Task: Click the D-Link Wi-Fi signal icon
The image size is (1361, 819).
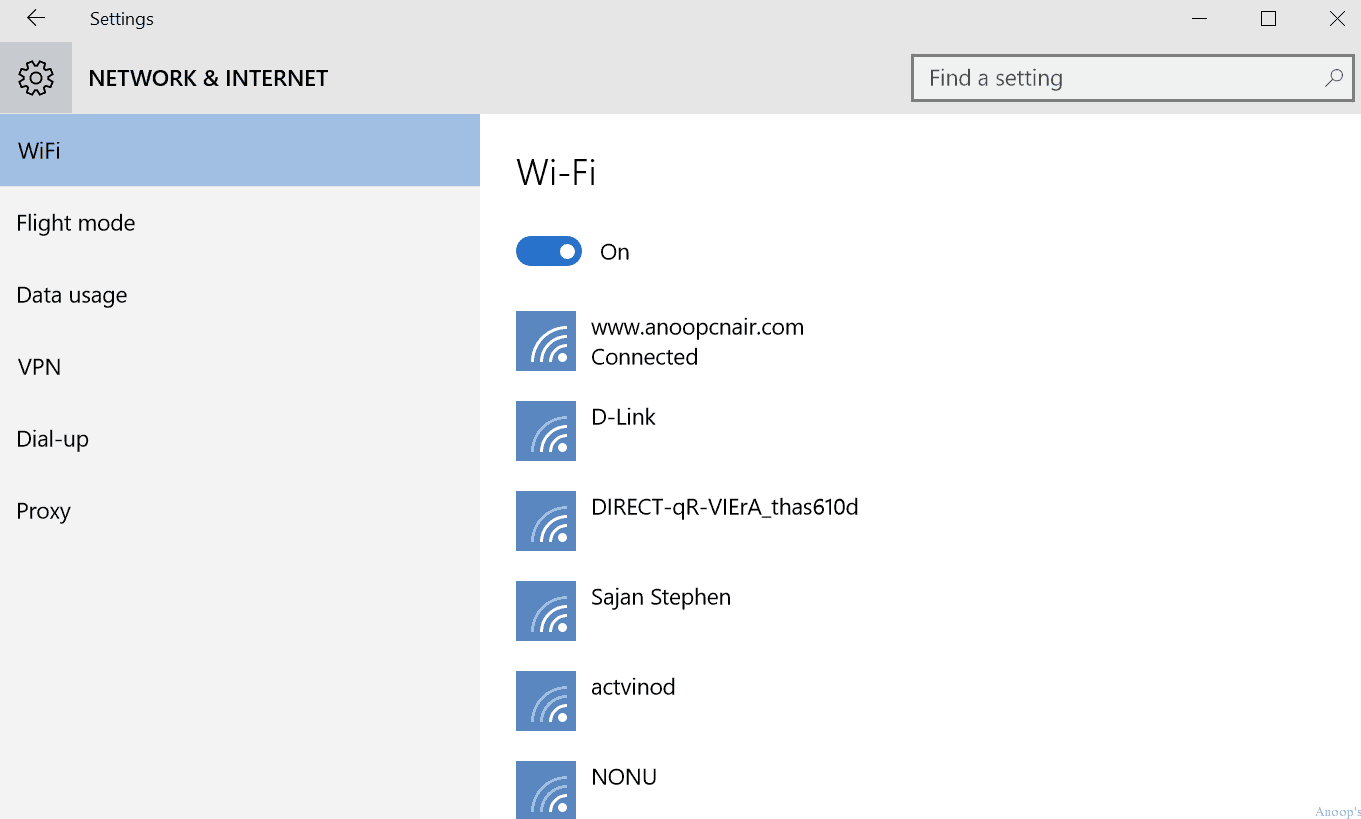Action: point(546,431)
